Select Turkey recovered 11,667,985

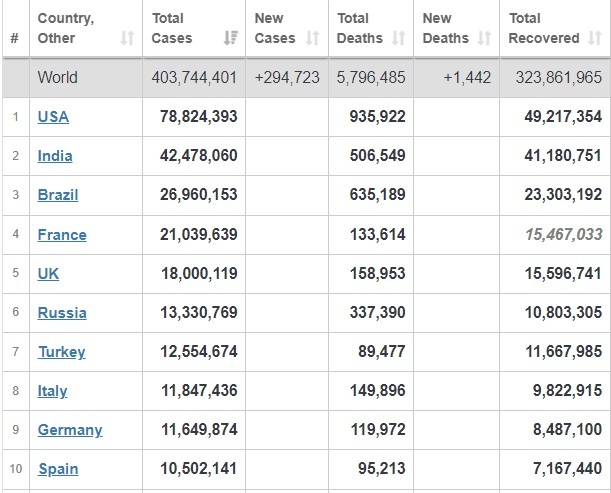[x=563, y=352]
